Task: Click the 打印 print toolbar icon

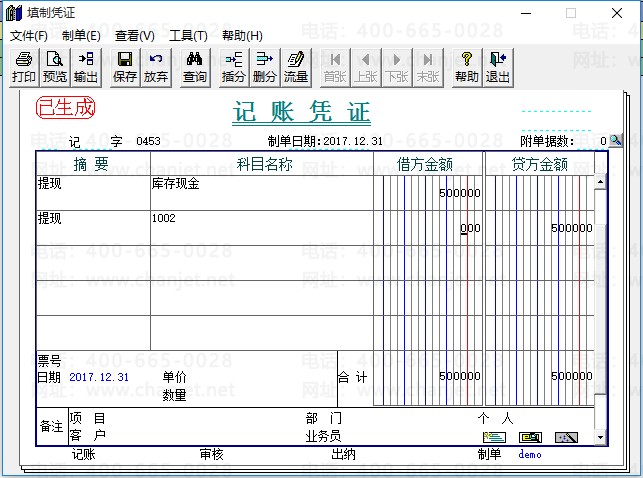Action: point(24,68)
